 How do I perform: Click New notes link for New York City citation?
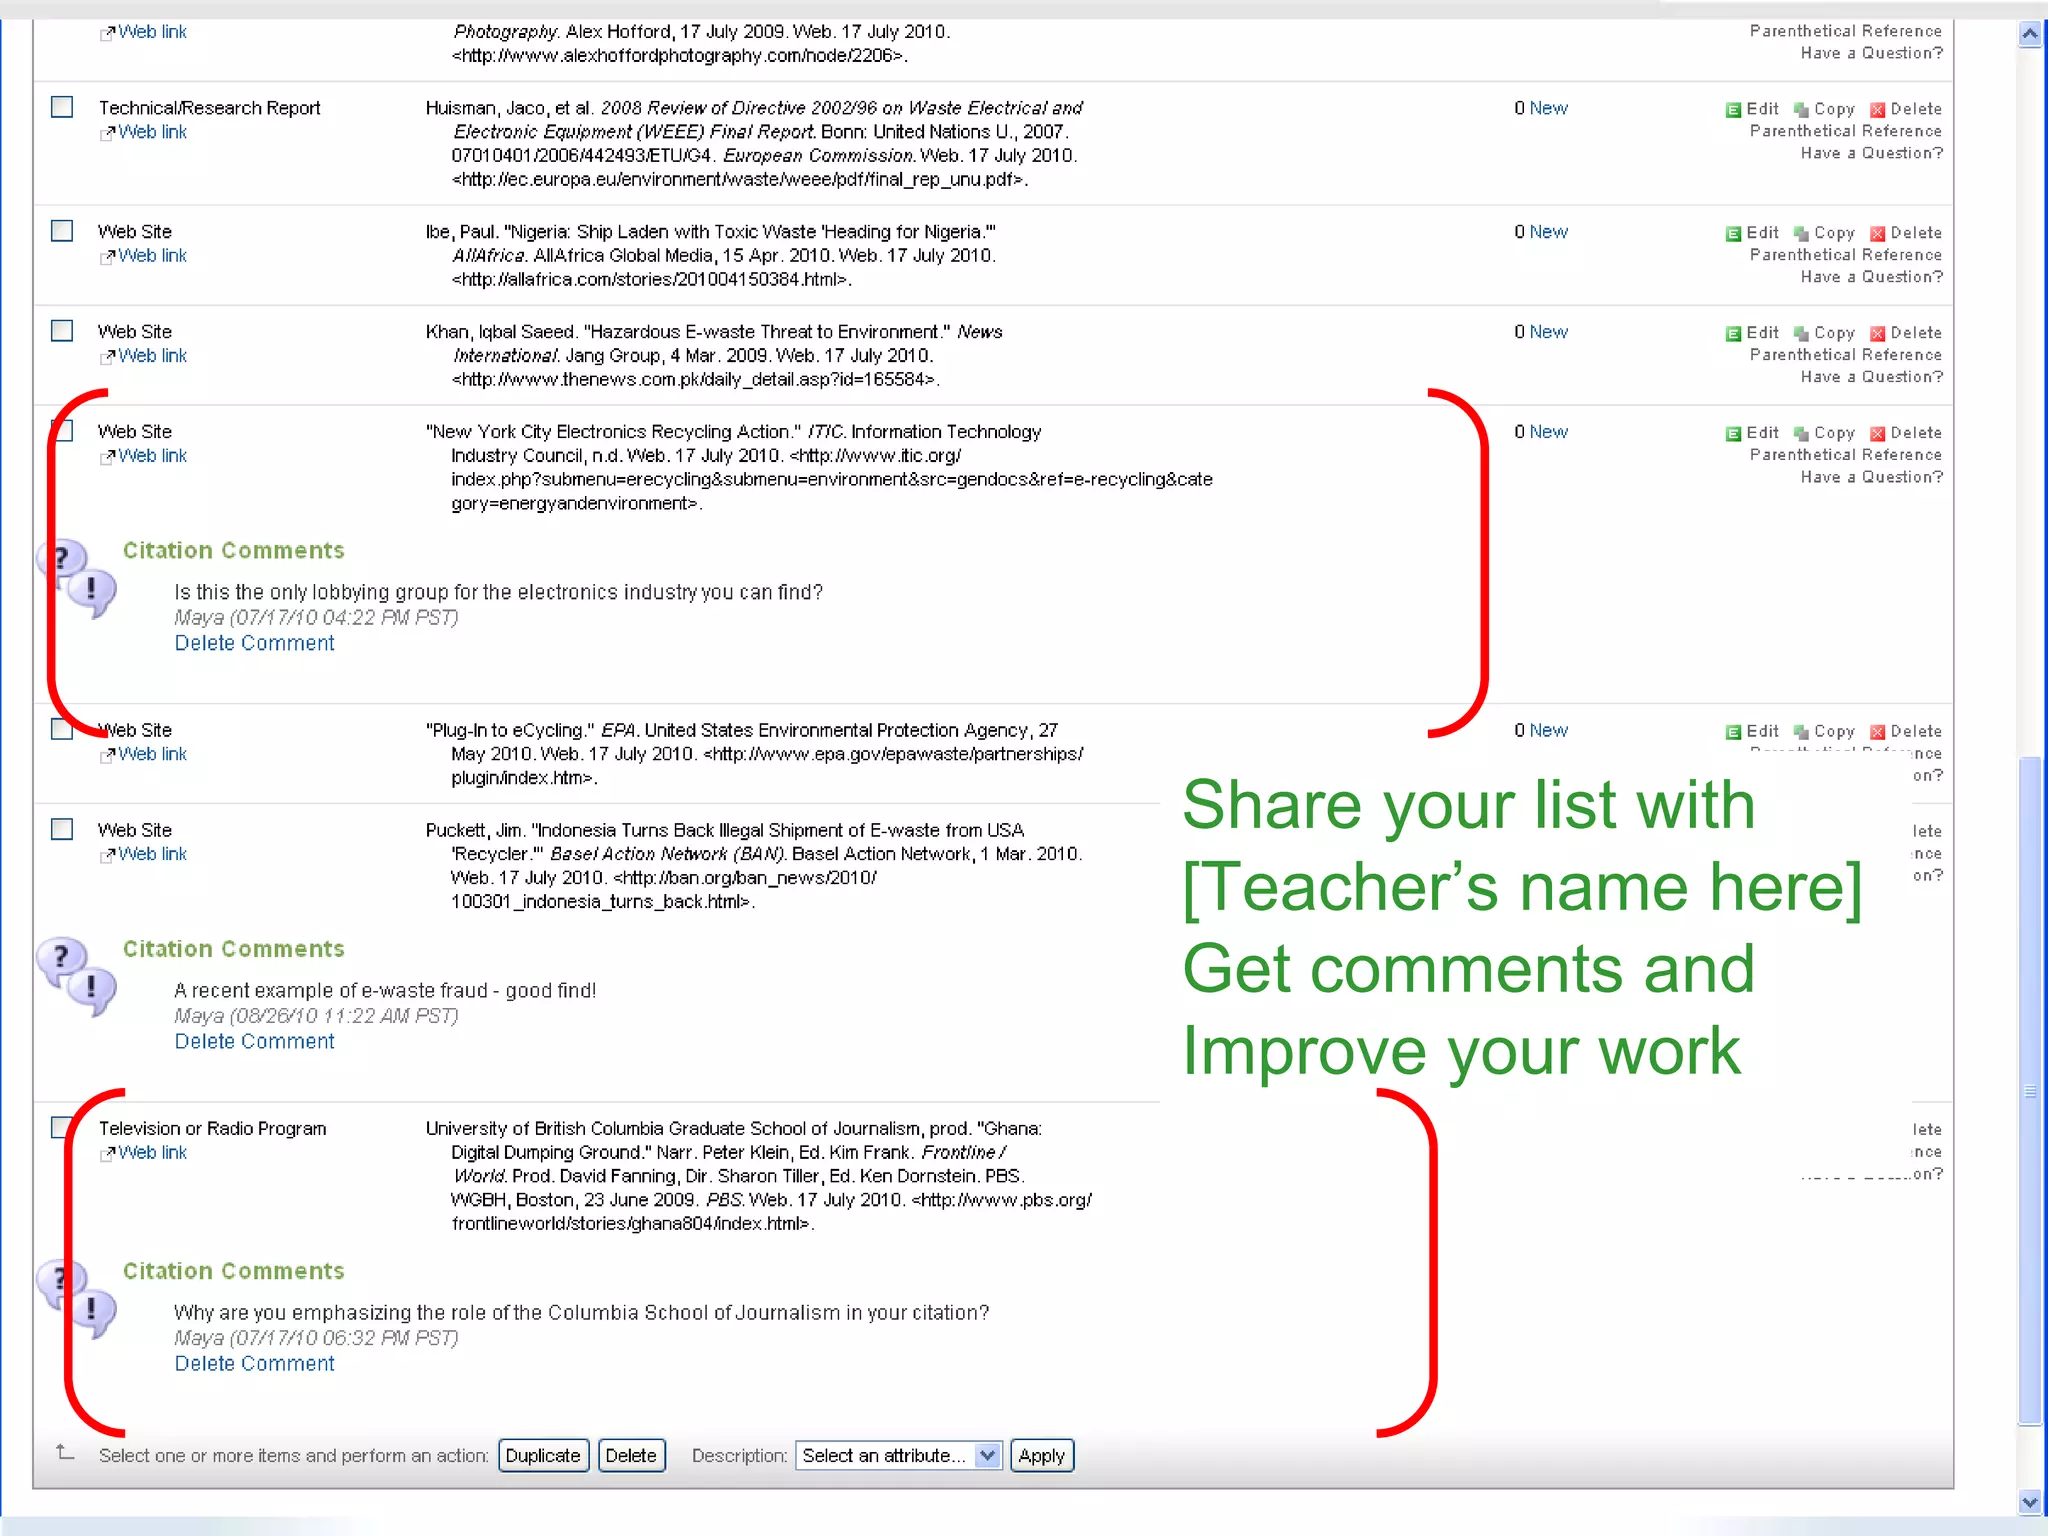pos(1548,432)
